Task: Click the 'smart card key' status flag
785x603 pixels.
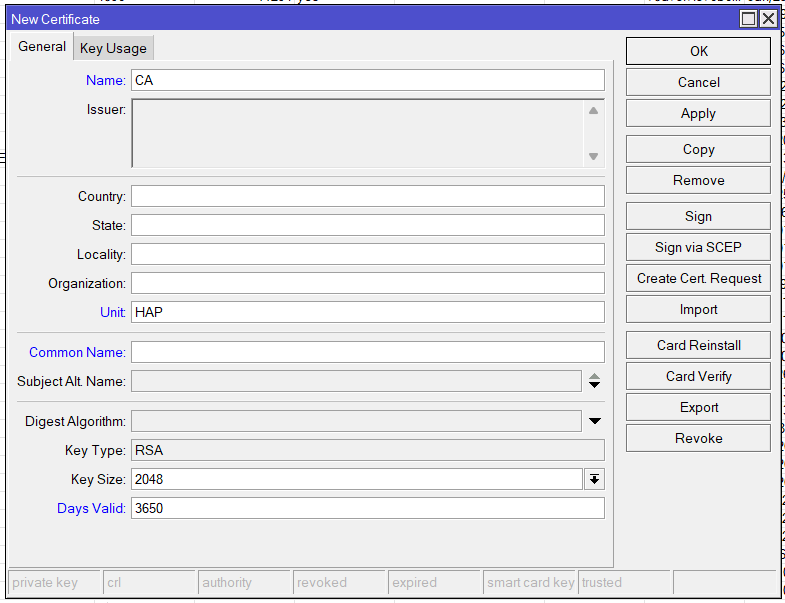Action: [530, 582]
